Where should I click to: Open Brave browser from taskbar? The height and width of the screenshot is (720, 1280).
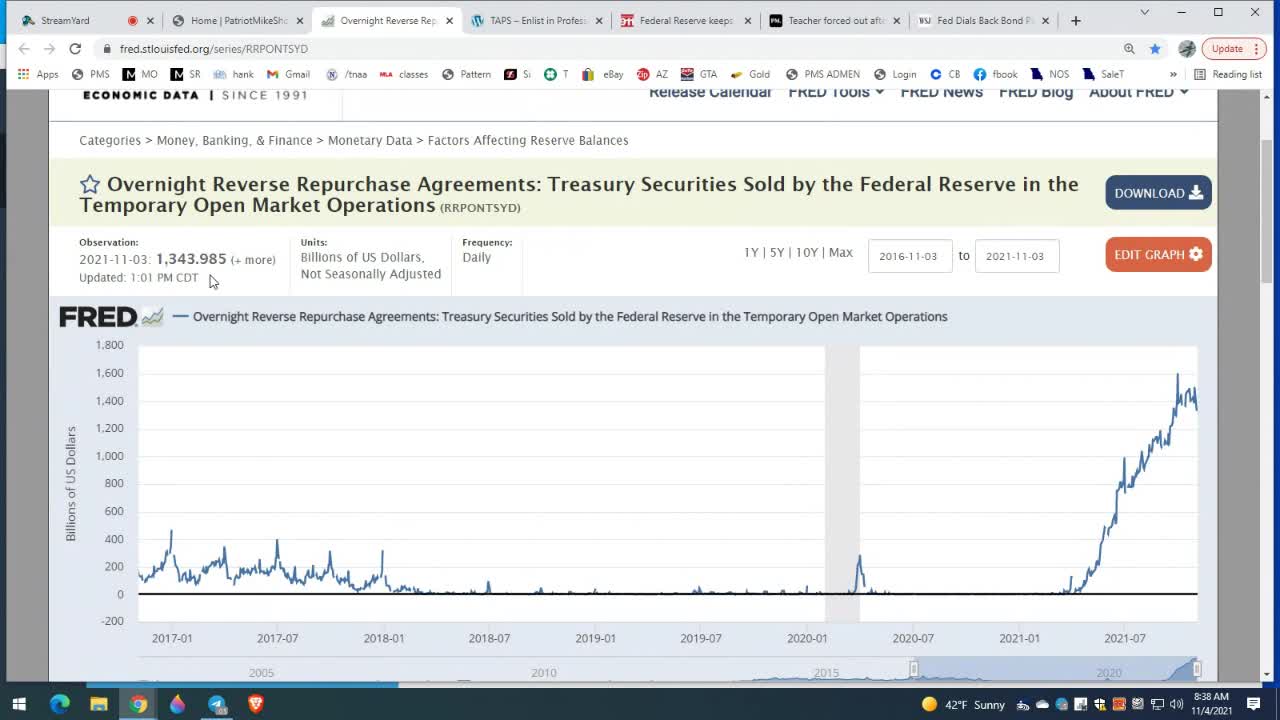[256, 704]
